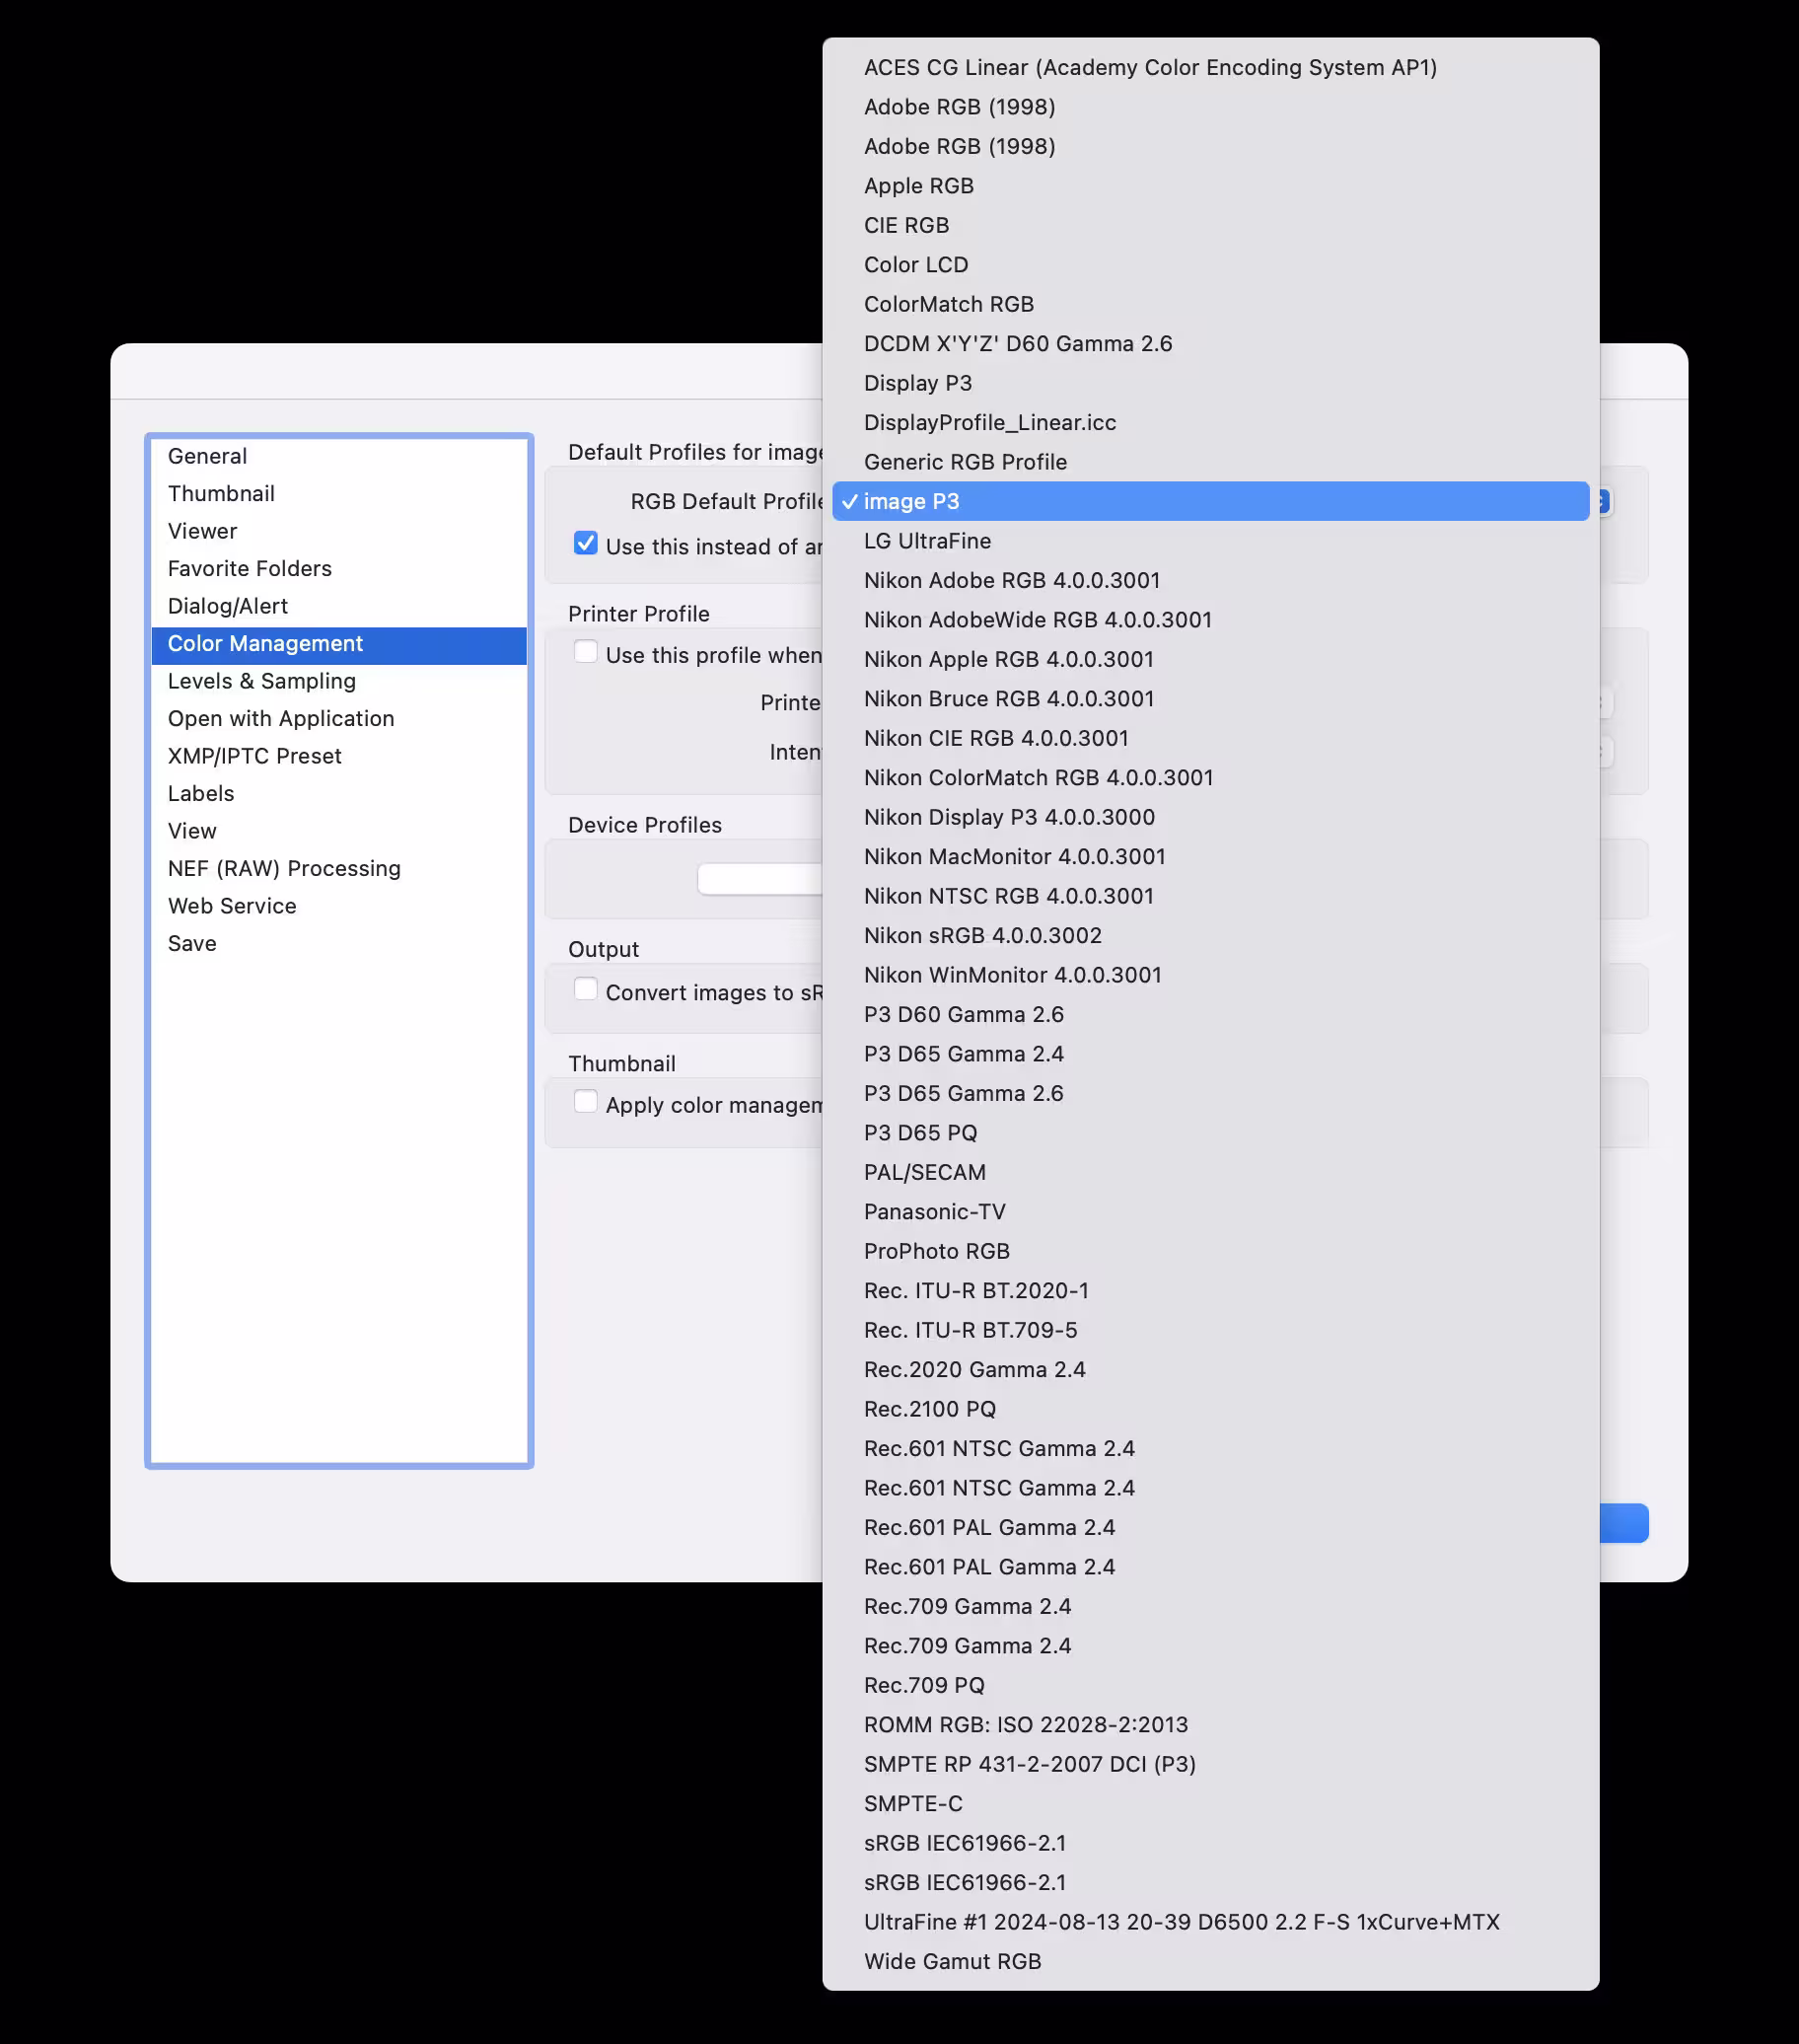Select Wide Gamut RGB

(1210, 1963)
